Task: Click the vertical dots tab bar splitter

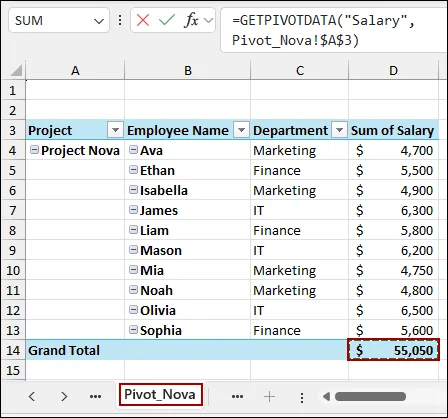Action: (302, 397)
